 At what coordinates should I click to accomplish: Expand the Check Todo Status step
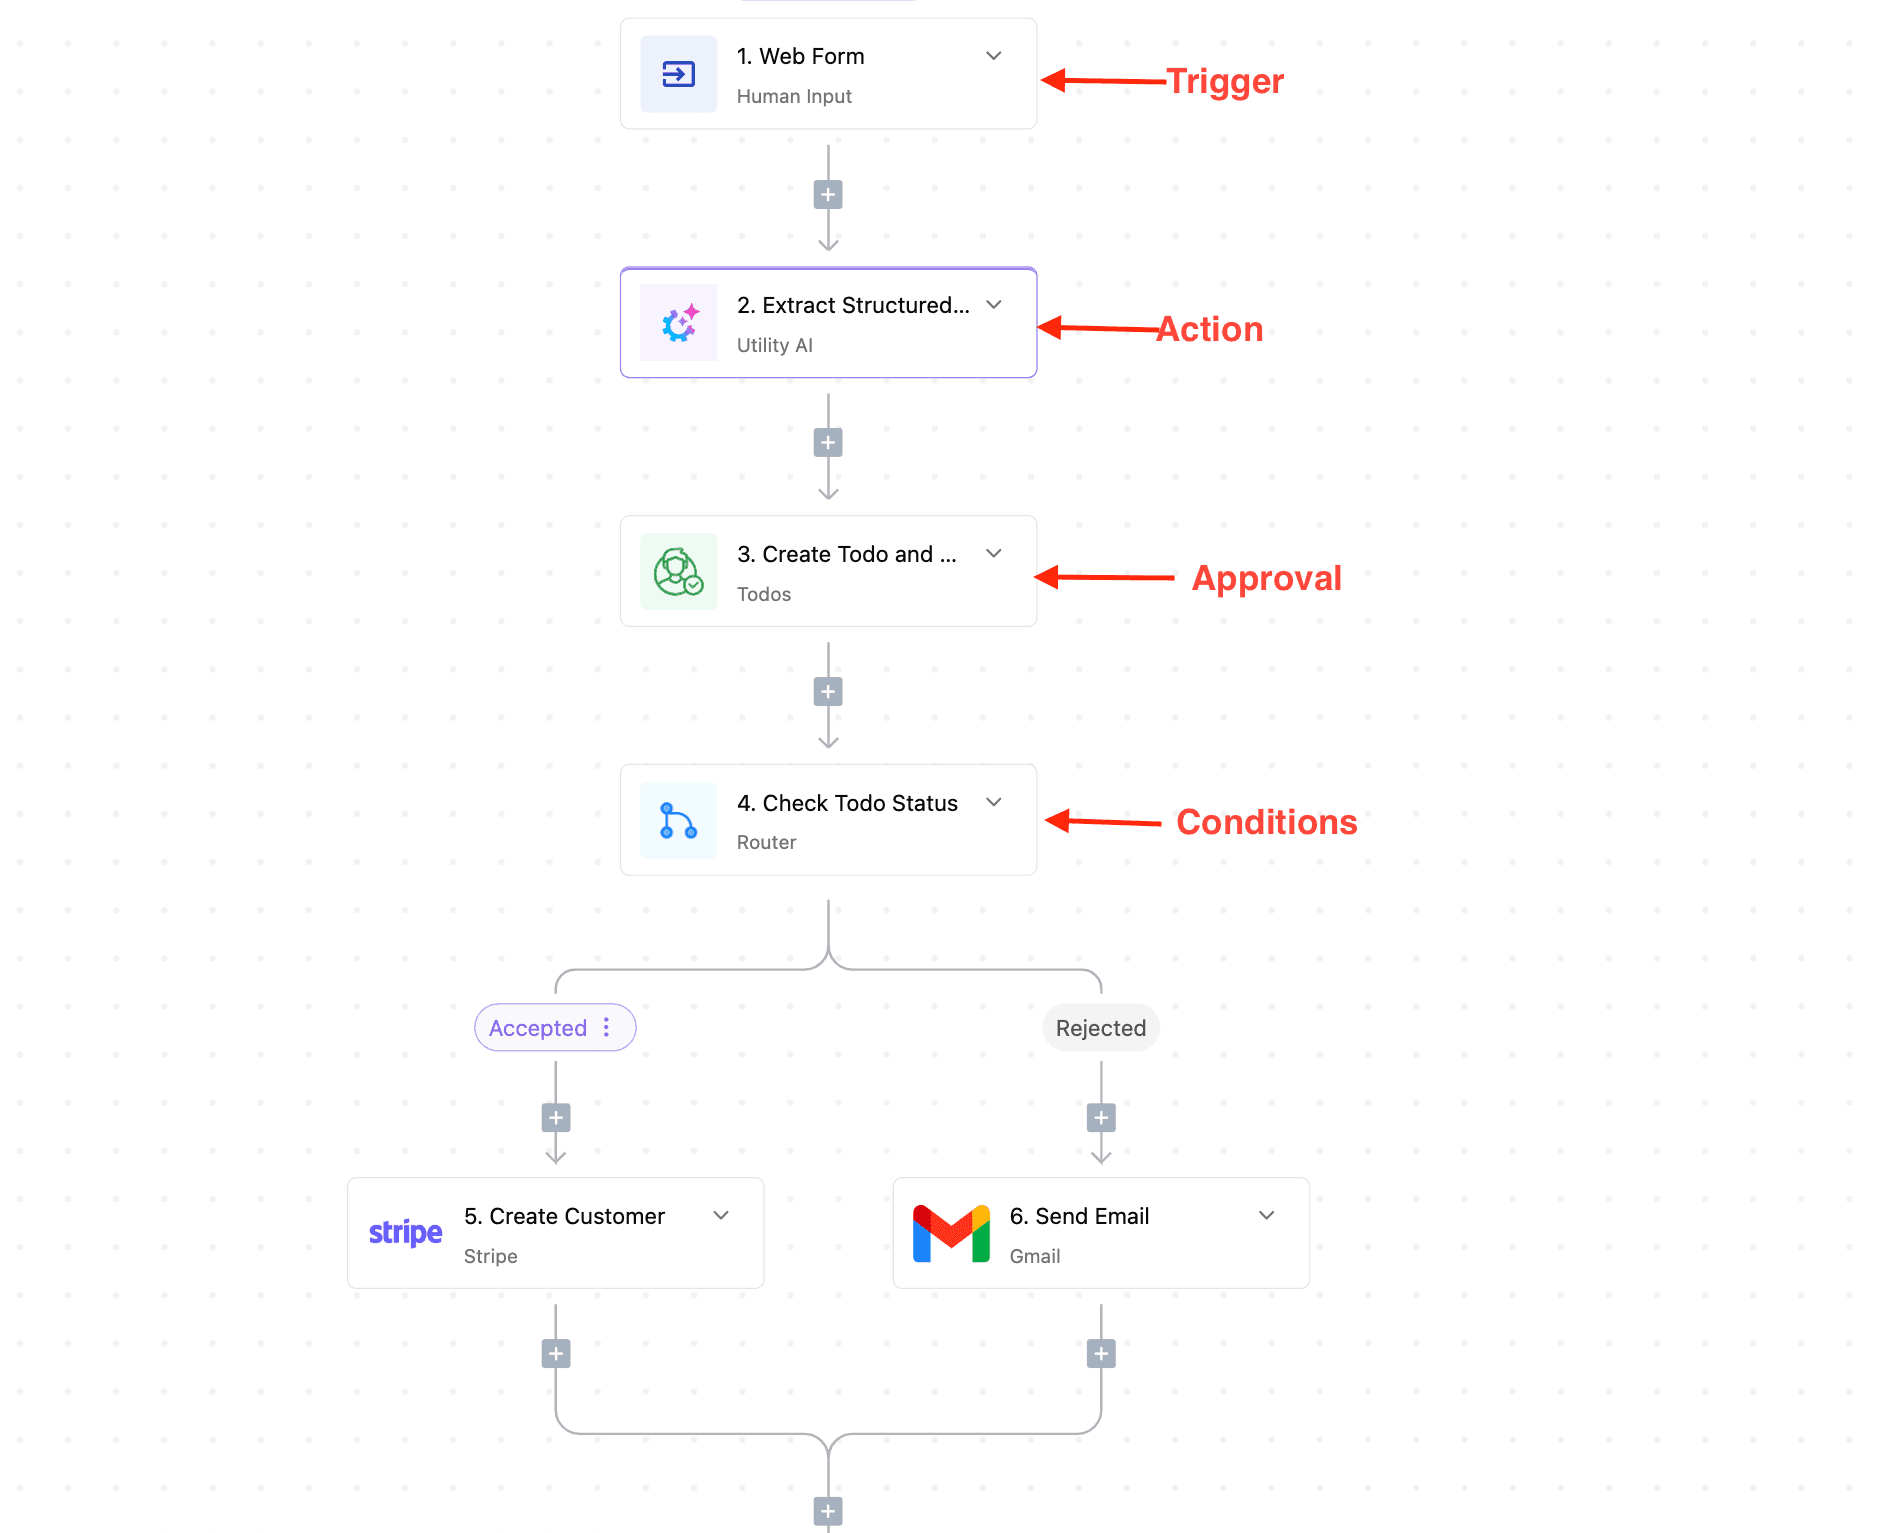coord(993,802)
